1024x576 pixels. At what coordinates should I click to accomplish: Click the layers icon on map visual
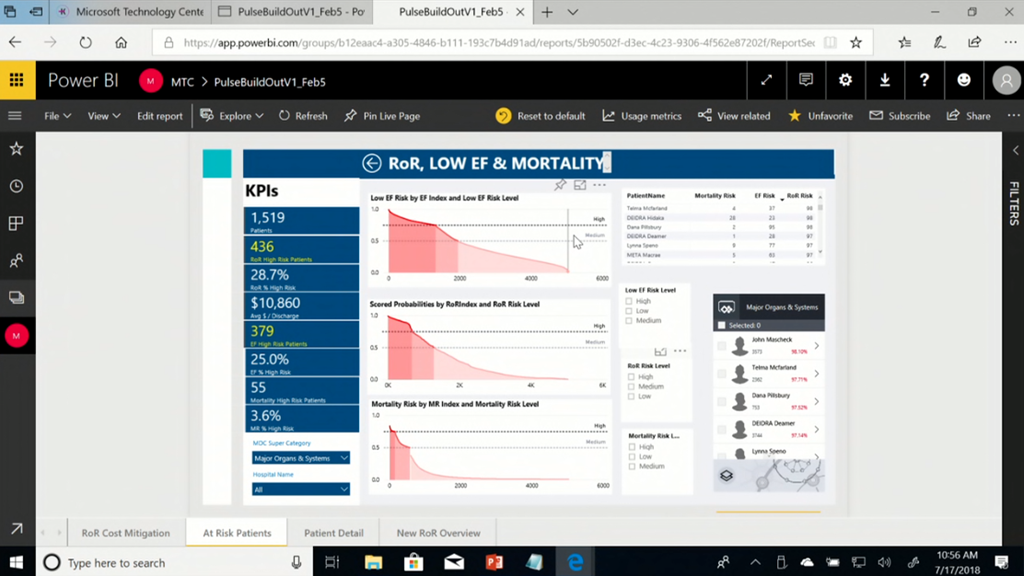(x=726, y=475)
